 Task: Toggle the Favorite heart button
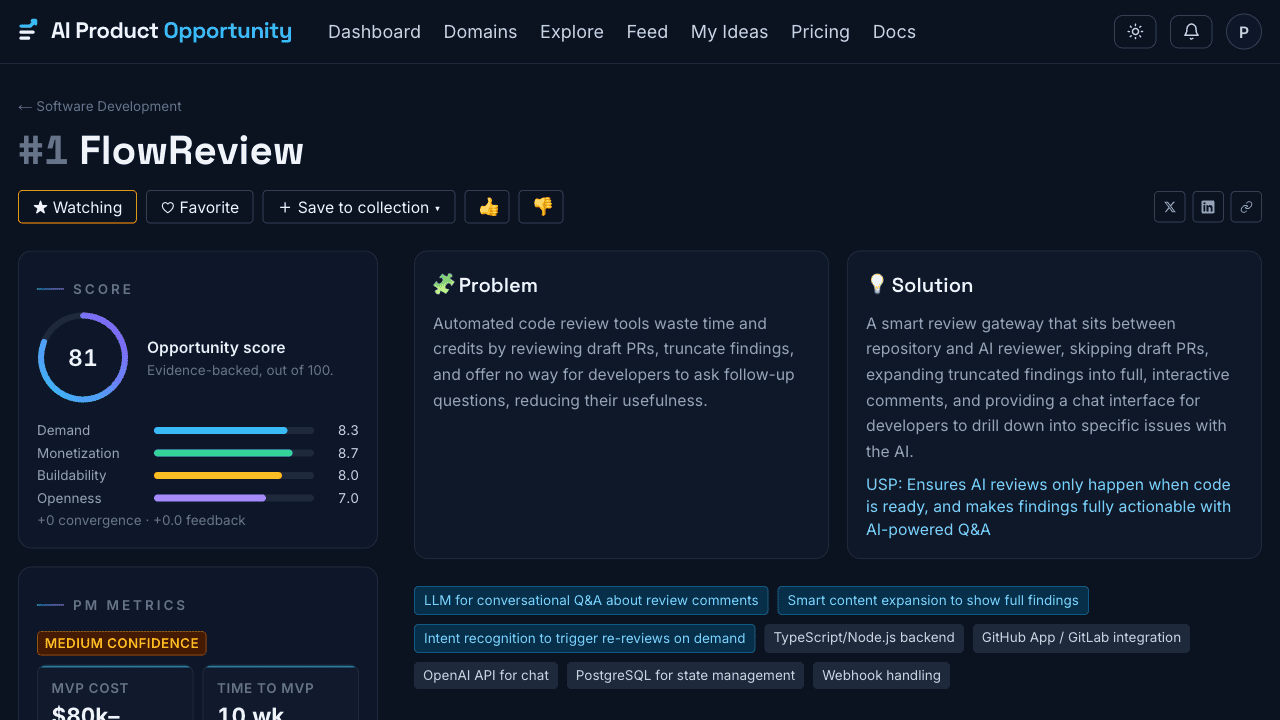(x=200, y=207)
